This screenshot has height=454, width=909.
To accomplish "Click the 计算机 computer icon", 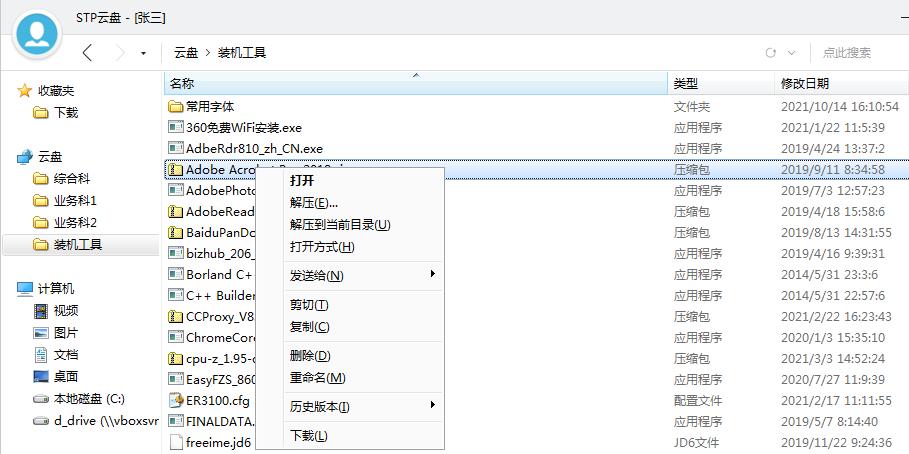I will [x=25, y=288].
